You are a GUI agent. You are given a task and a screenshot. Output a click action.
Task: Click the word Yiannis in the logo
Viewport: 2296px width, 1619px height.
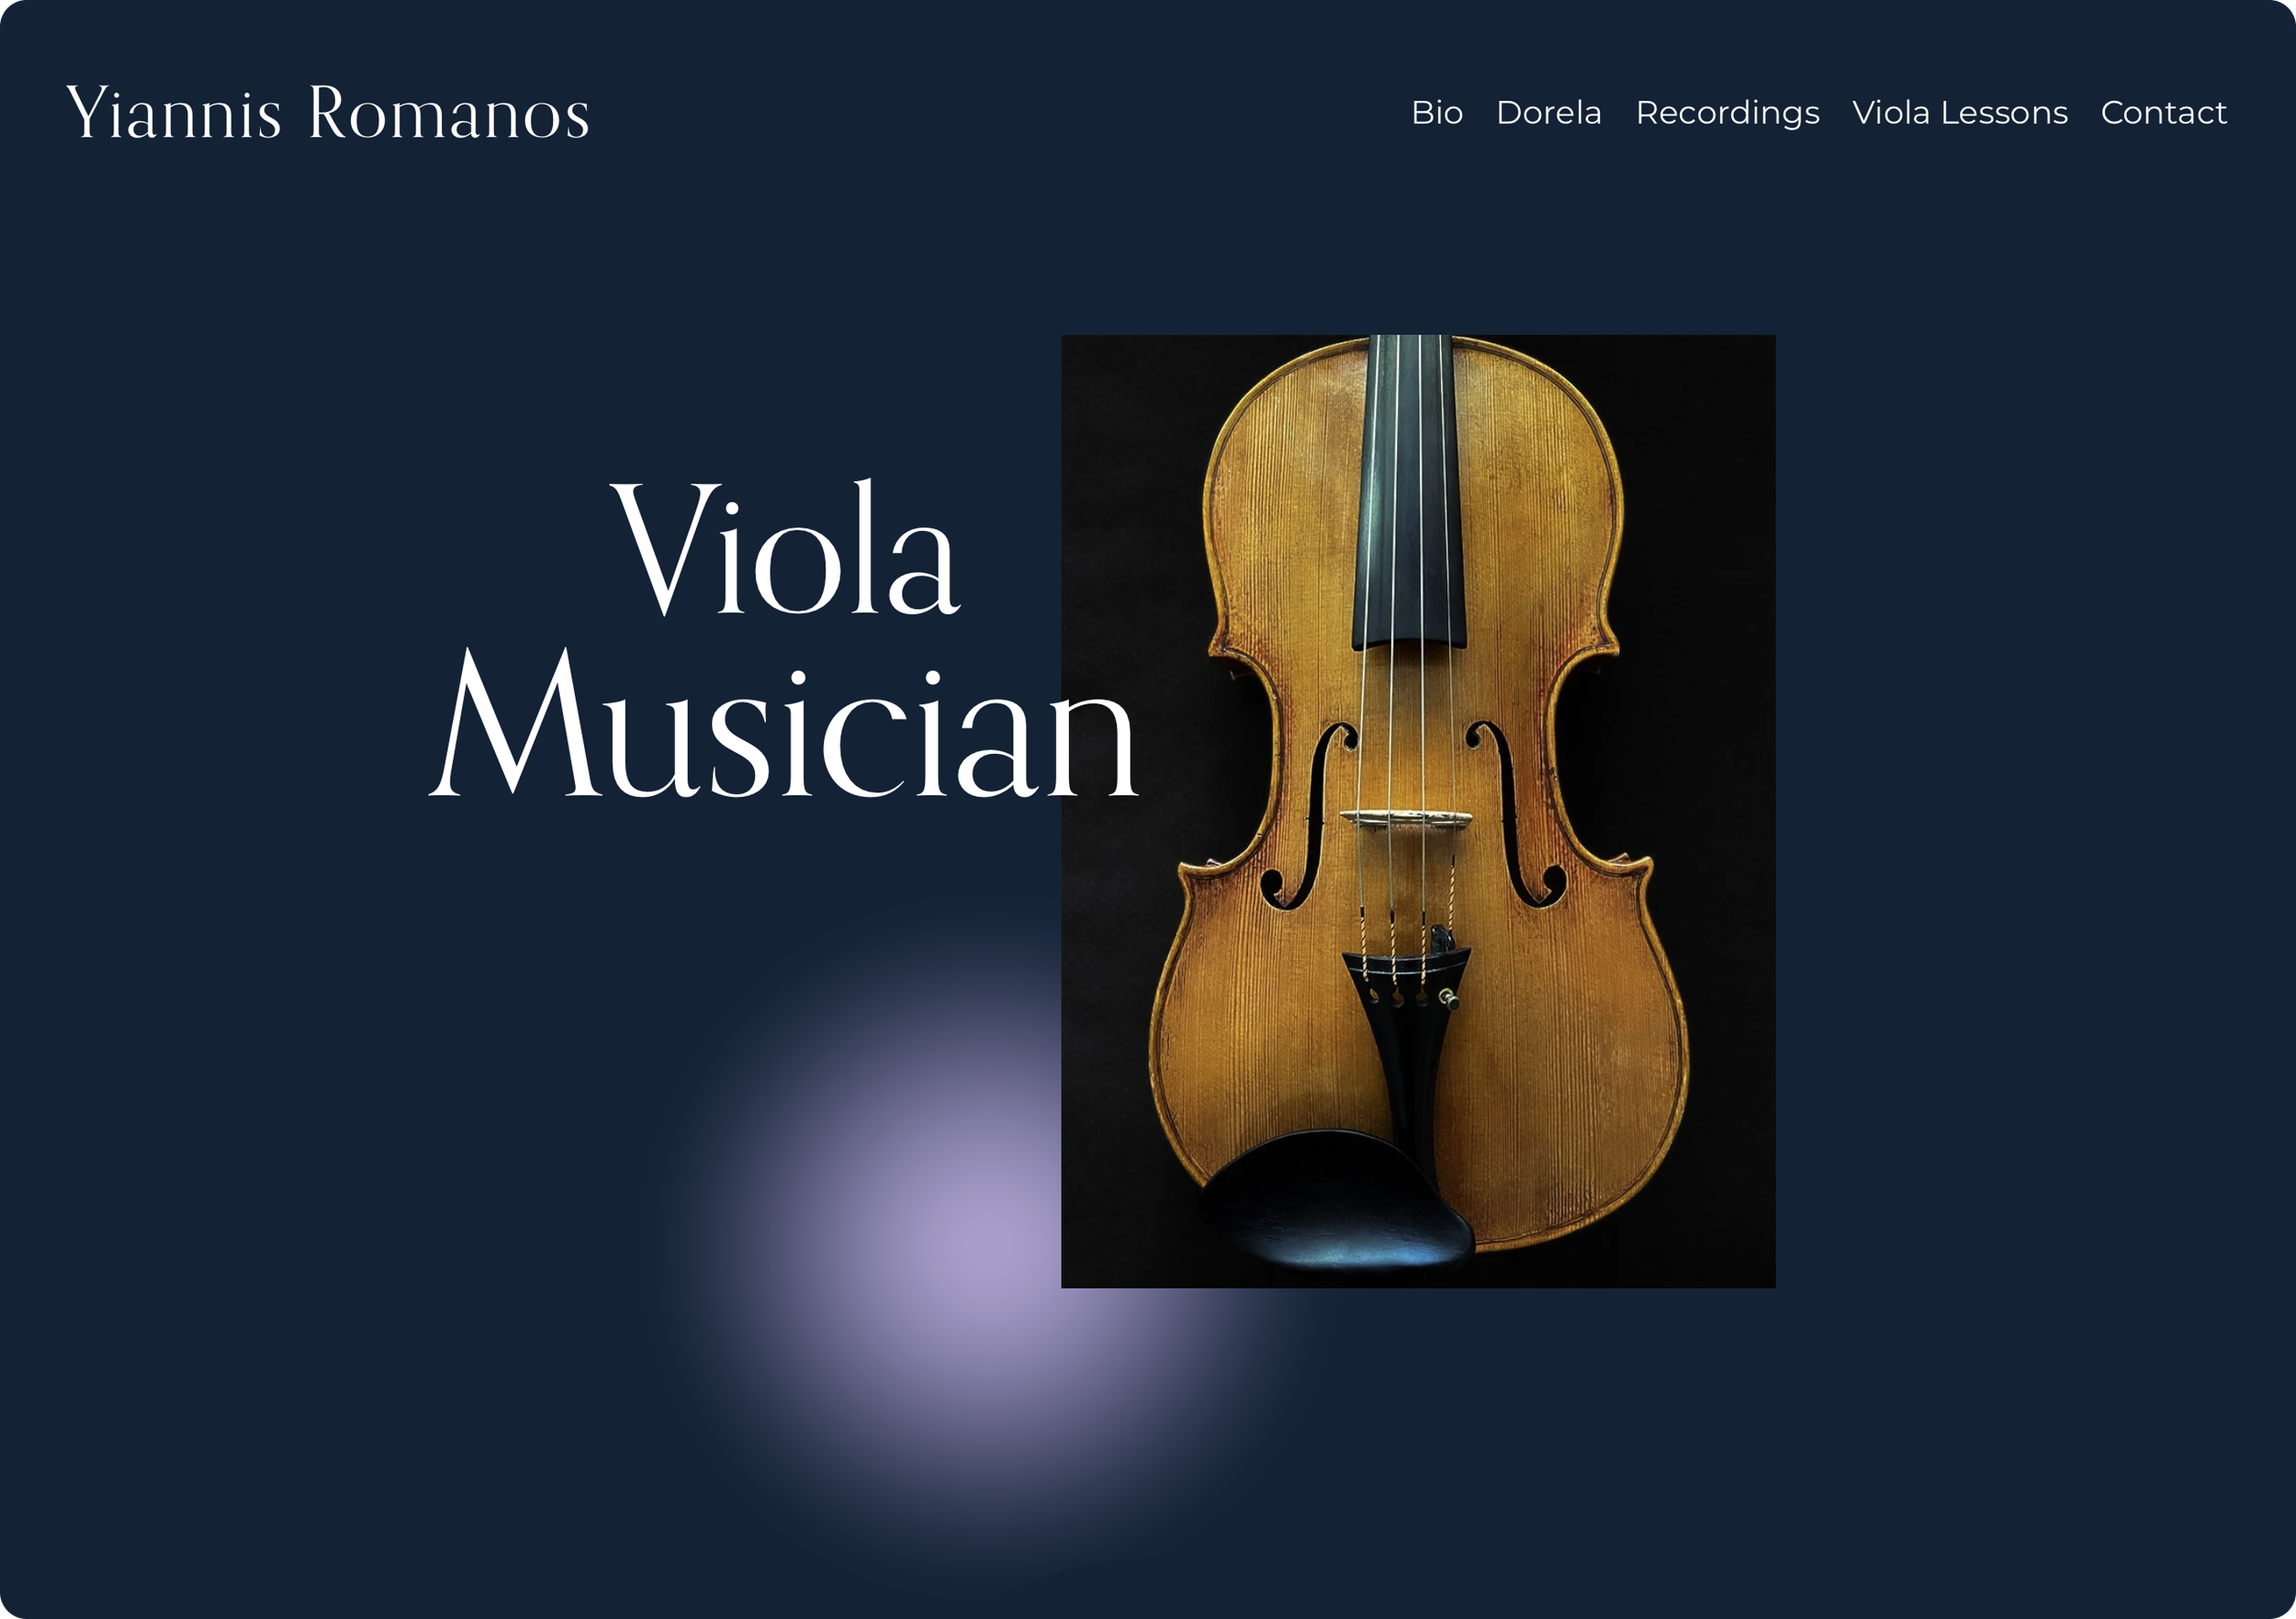[174, 112]
